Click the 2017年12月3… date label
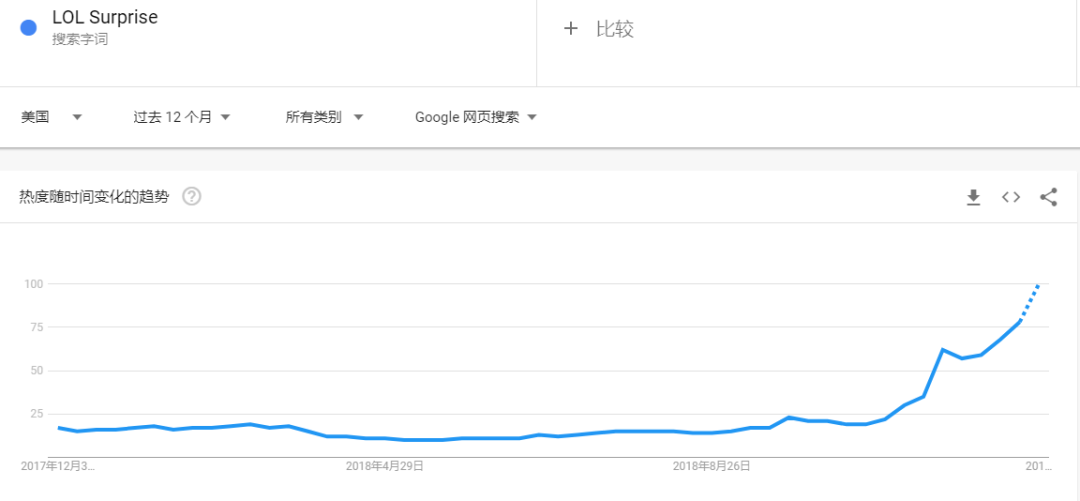The width and height of the screenshot is (1080, 501). (59, 466)
